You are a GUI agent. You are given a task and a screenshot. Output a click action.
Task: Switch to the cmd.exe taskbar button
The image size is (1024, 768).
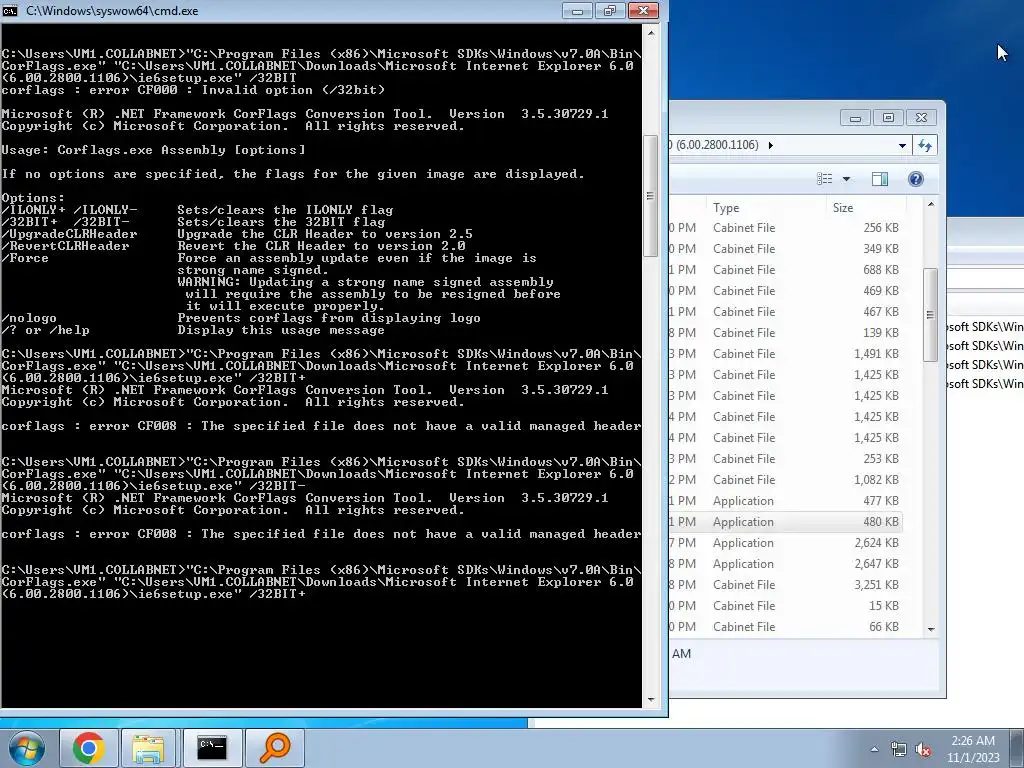212,748
